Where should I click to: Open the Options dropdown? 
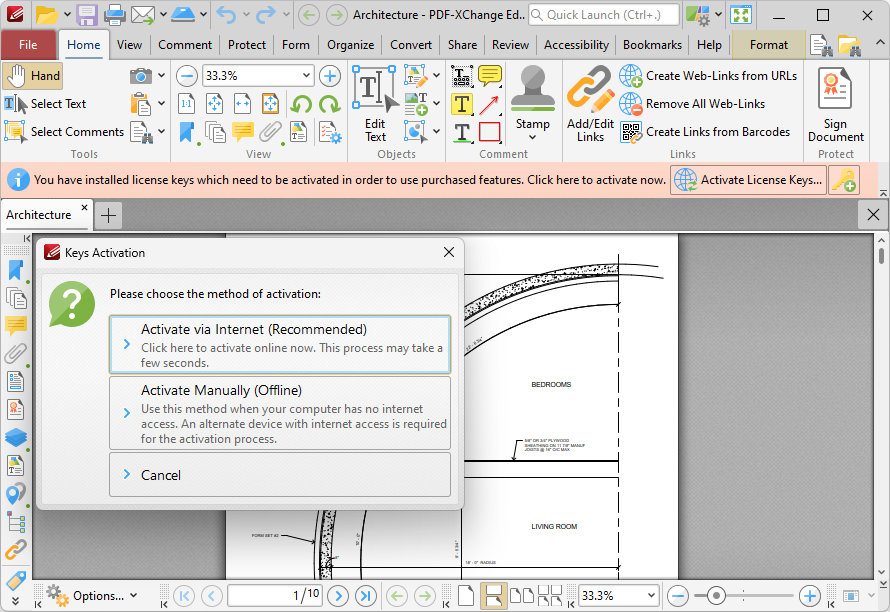(x=92, y=596)
